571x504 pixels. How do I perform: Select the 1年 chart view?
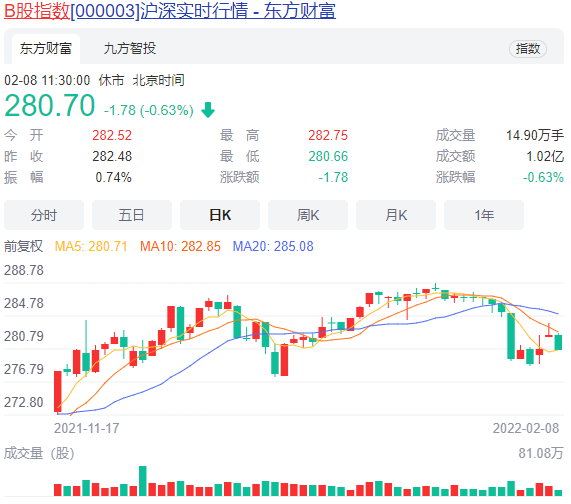coord(484,215)
